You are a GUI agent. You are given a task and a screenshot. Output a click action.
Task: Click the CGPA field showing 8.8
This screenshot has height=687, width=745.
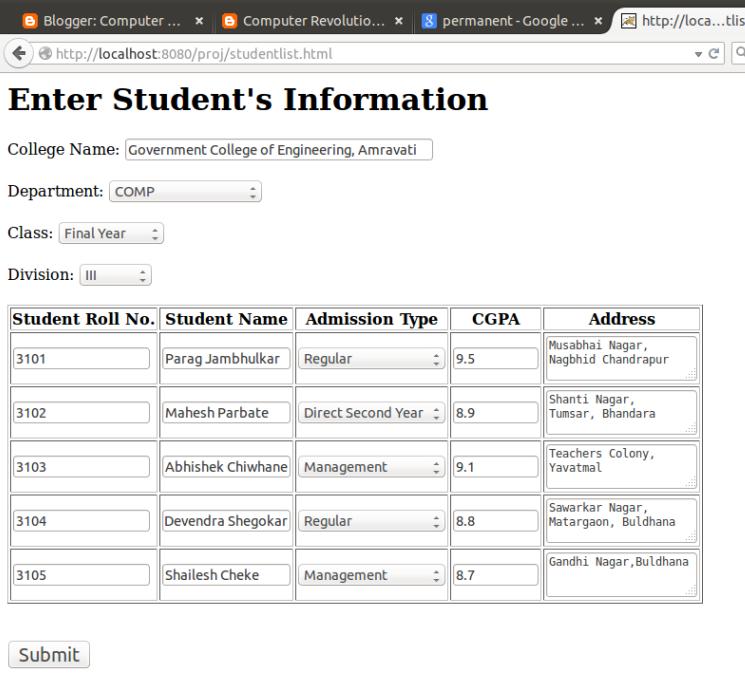pos(496,521)
